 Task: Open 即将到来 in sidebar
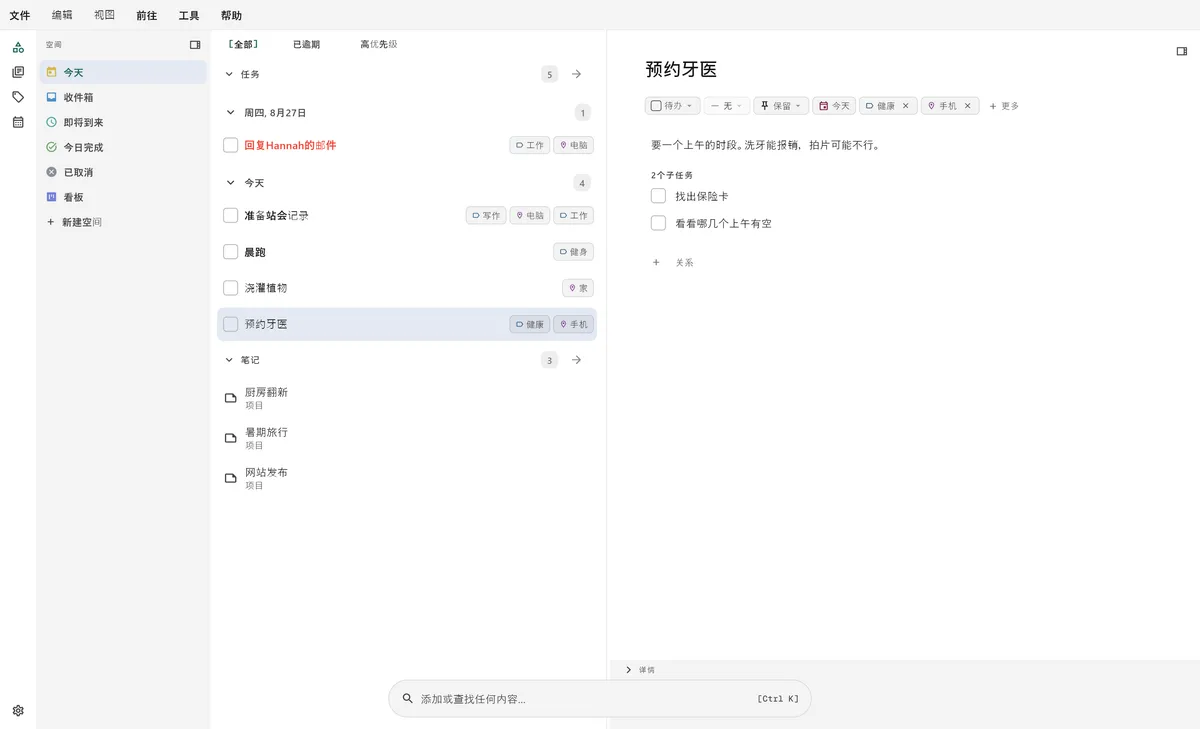(x=123, y=122)
